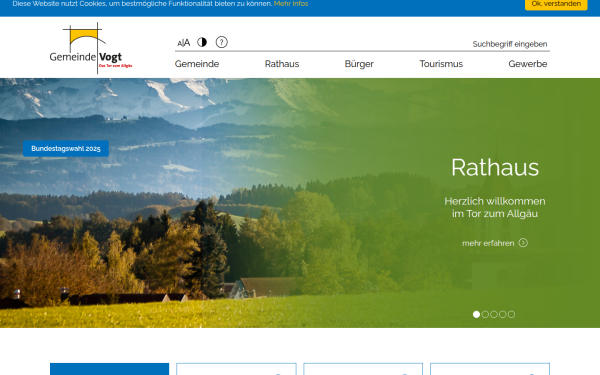Select the fifth slider dot
Screen dimensions: 600x375
(x=512, y=315)
